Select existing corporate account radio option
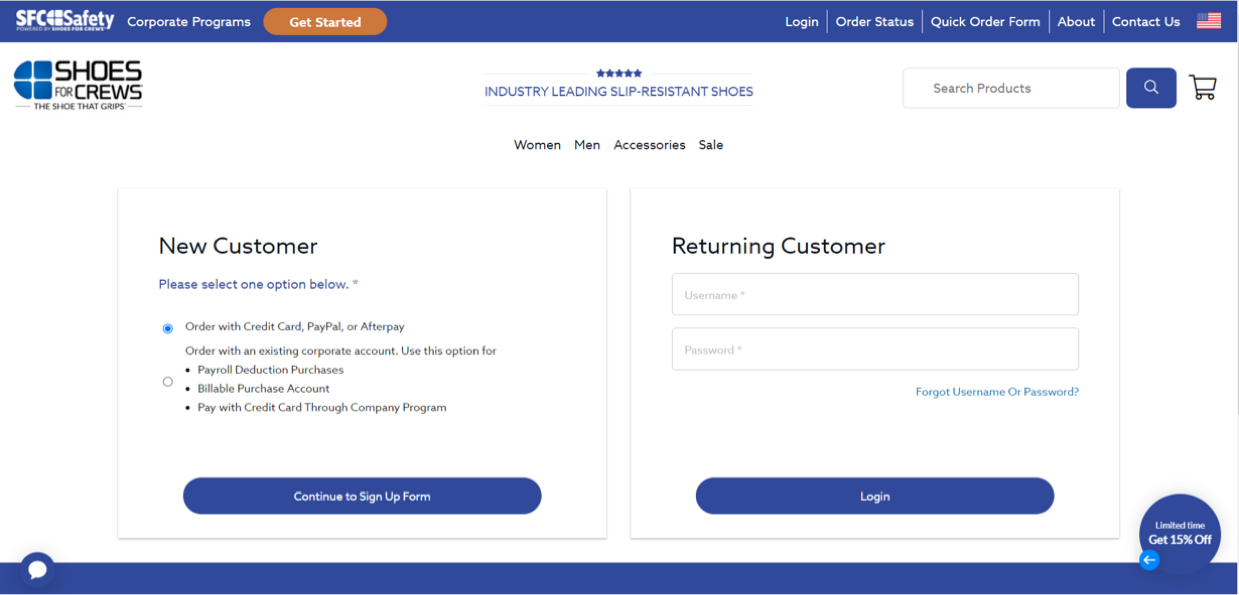Image resolution: width=1239 pixels, height=595 pixels. [167, 381]
